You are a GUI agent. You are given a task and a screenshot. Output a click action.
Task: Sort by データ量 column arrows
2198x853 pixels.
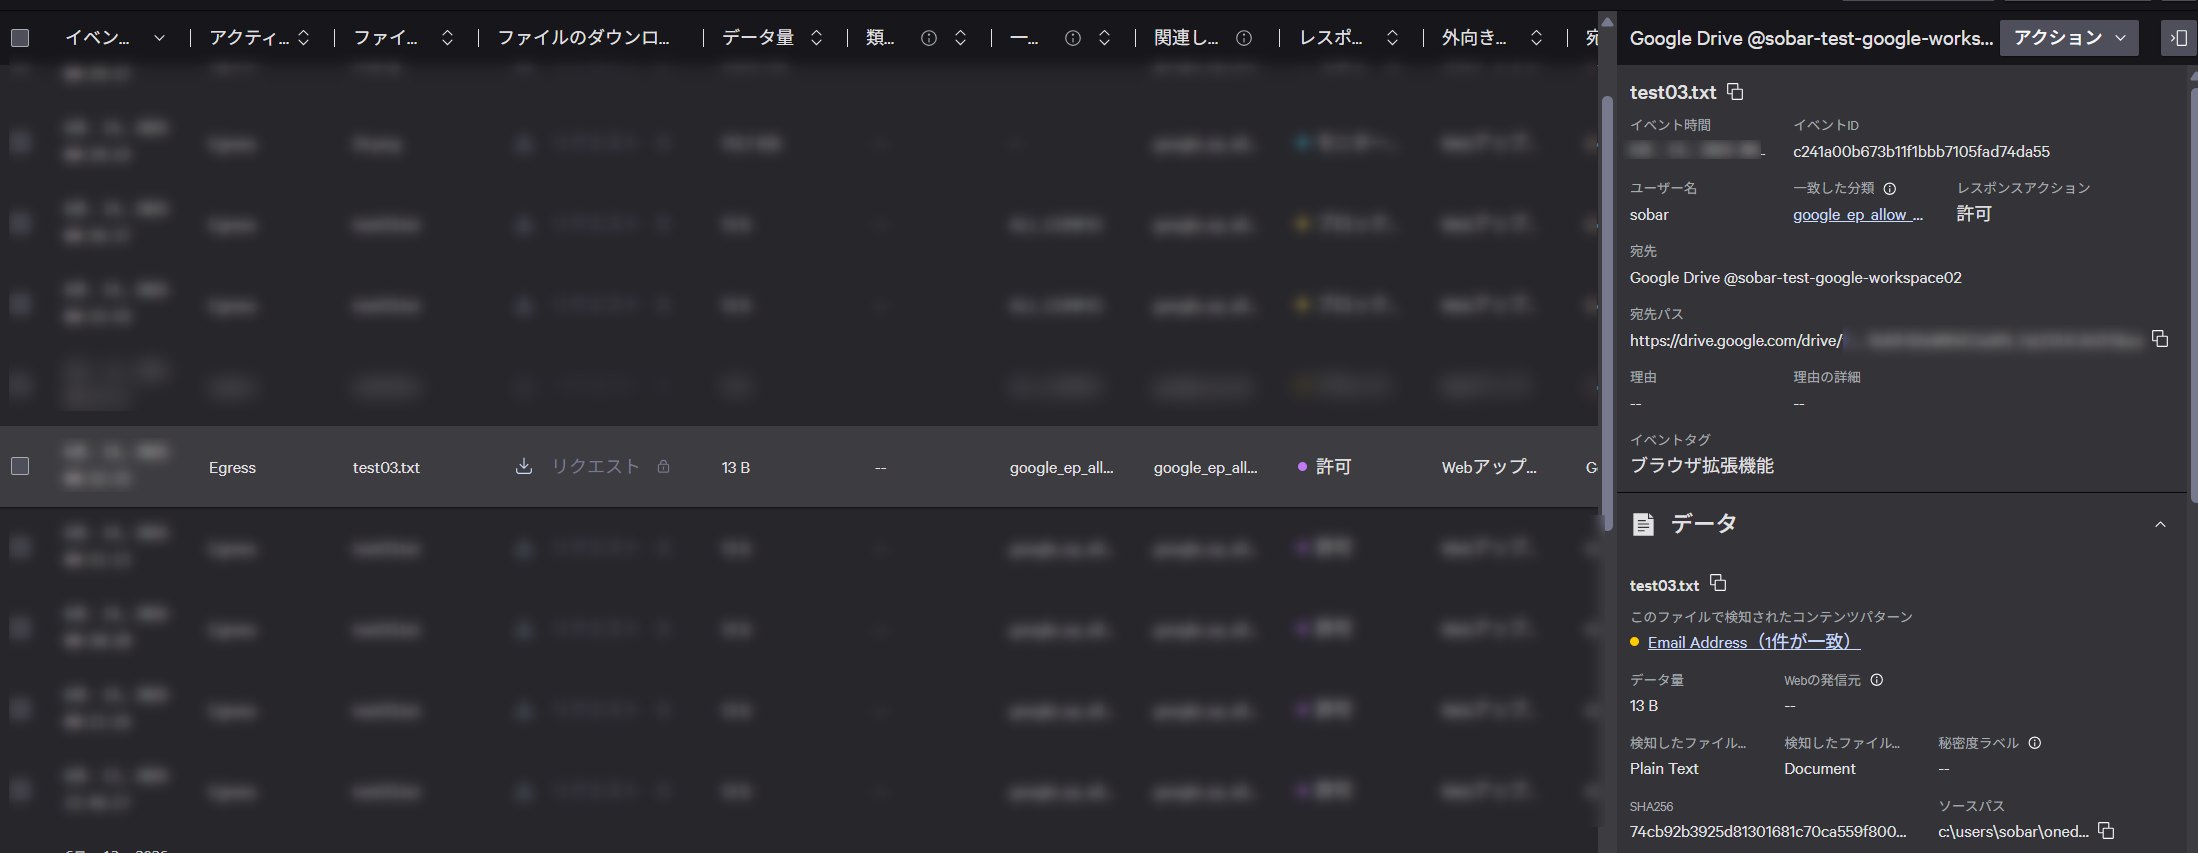point(816,38)
